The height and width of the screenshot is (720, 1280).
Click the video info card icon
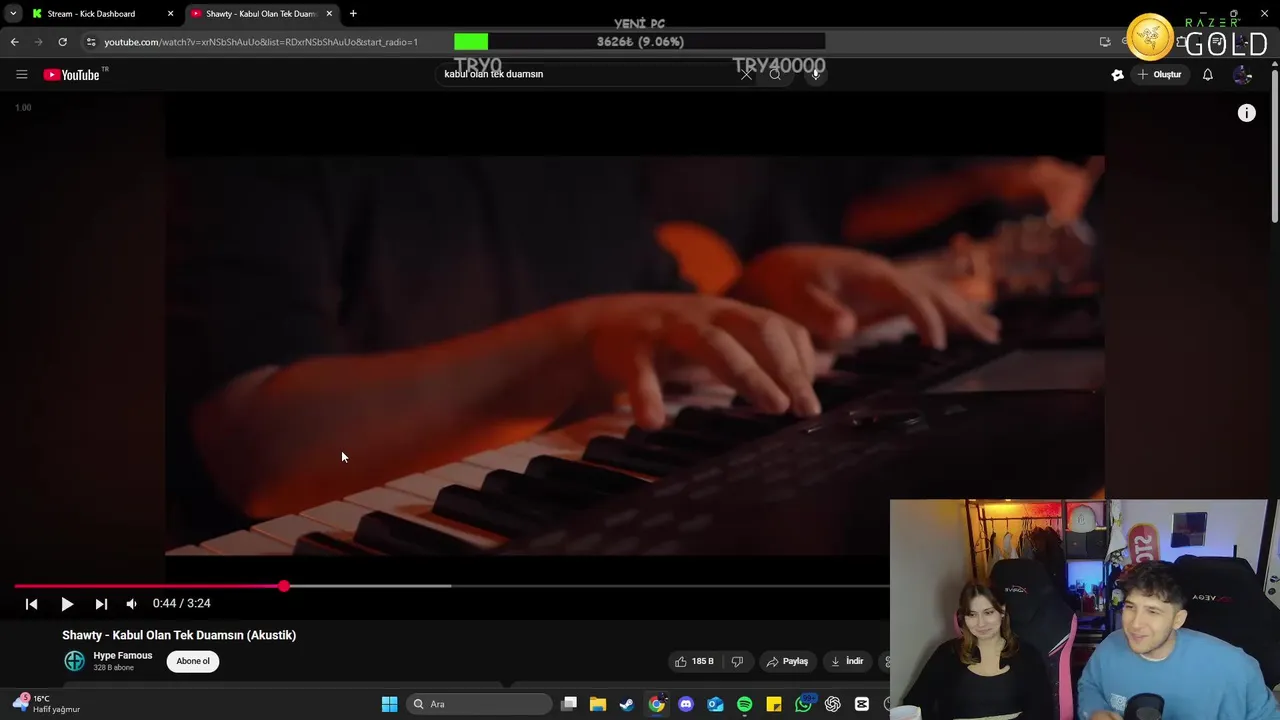(x=1246, y=113)
